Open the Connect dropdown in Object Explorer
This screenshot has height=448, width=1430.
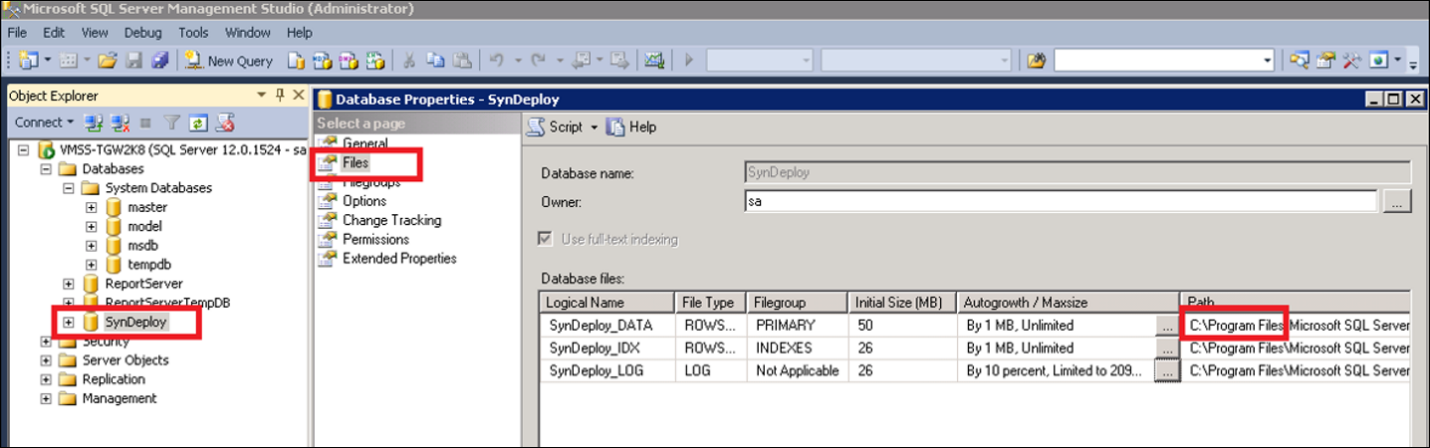click(x=44, y=122)
